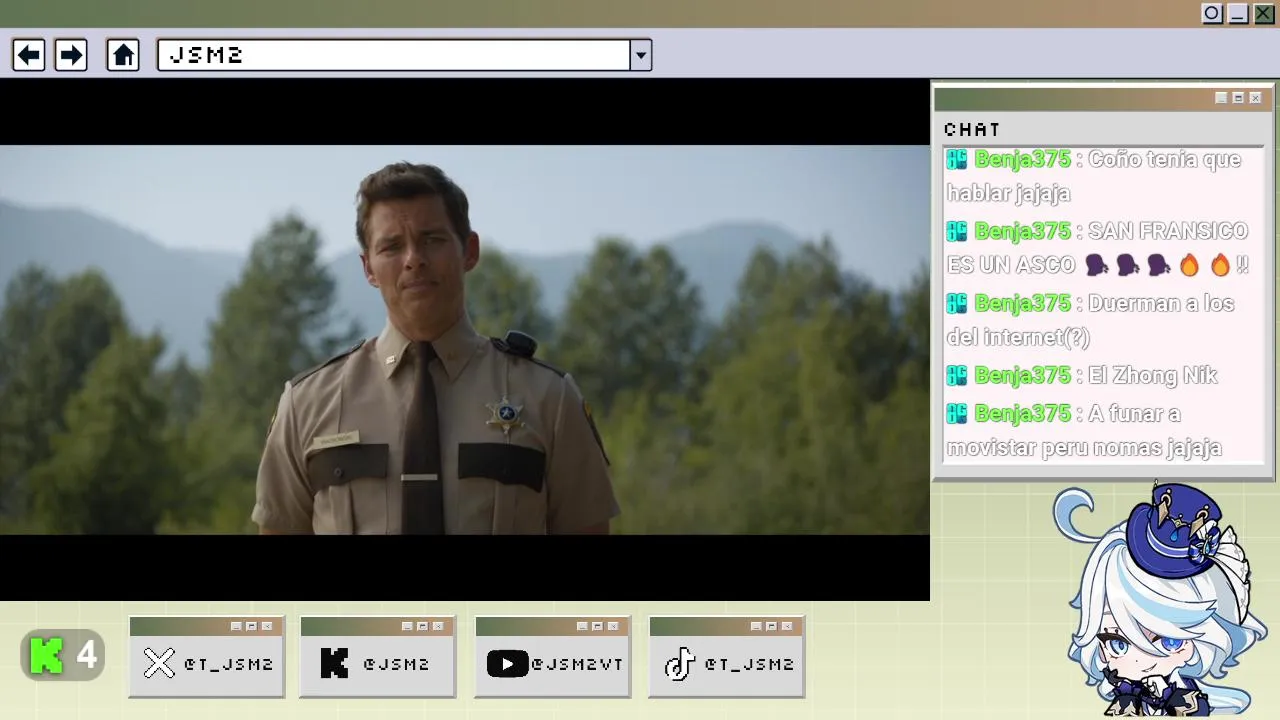Open the @T_JSM2 TikTok handle

[x=749, y=664]
